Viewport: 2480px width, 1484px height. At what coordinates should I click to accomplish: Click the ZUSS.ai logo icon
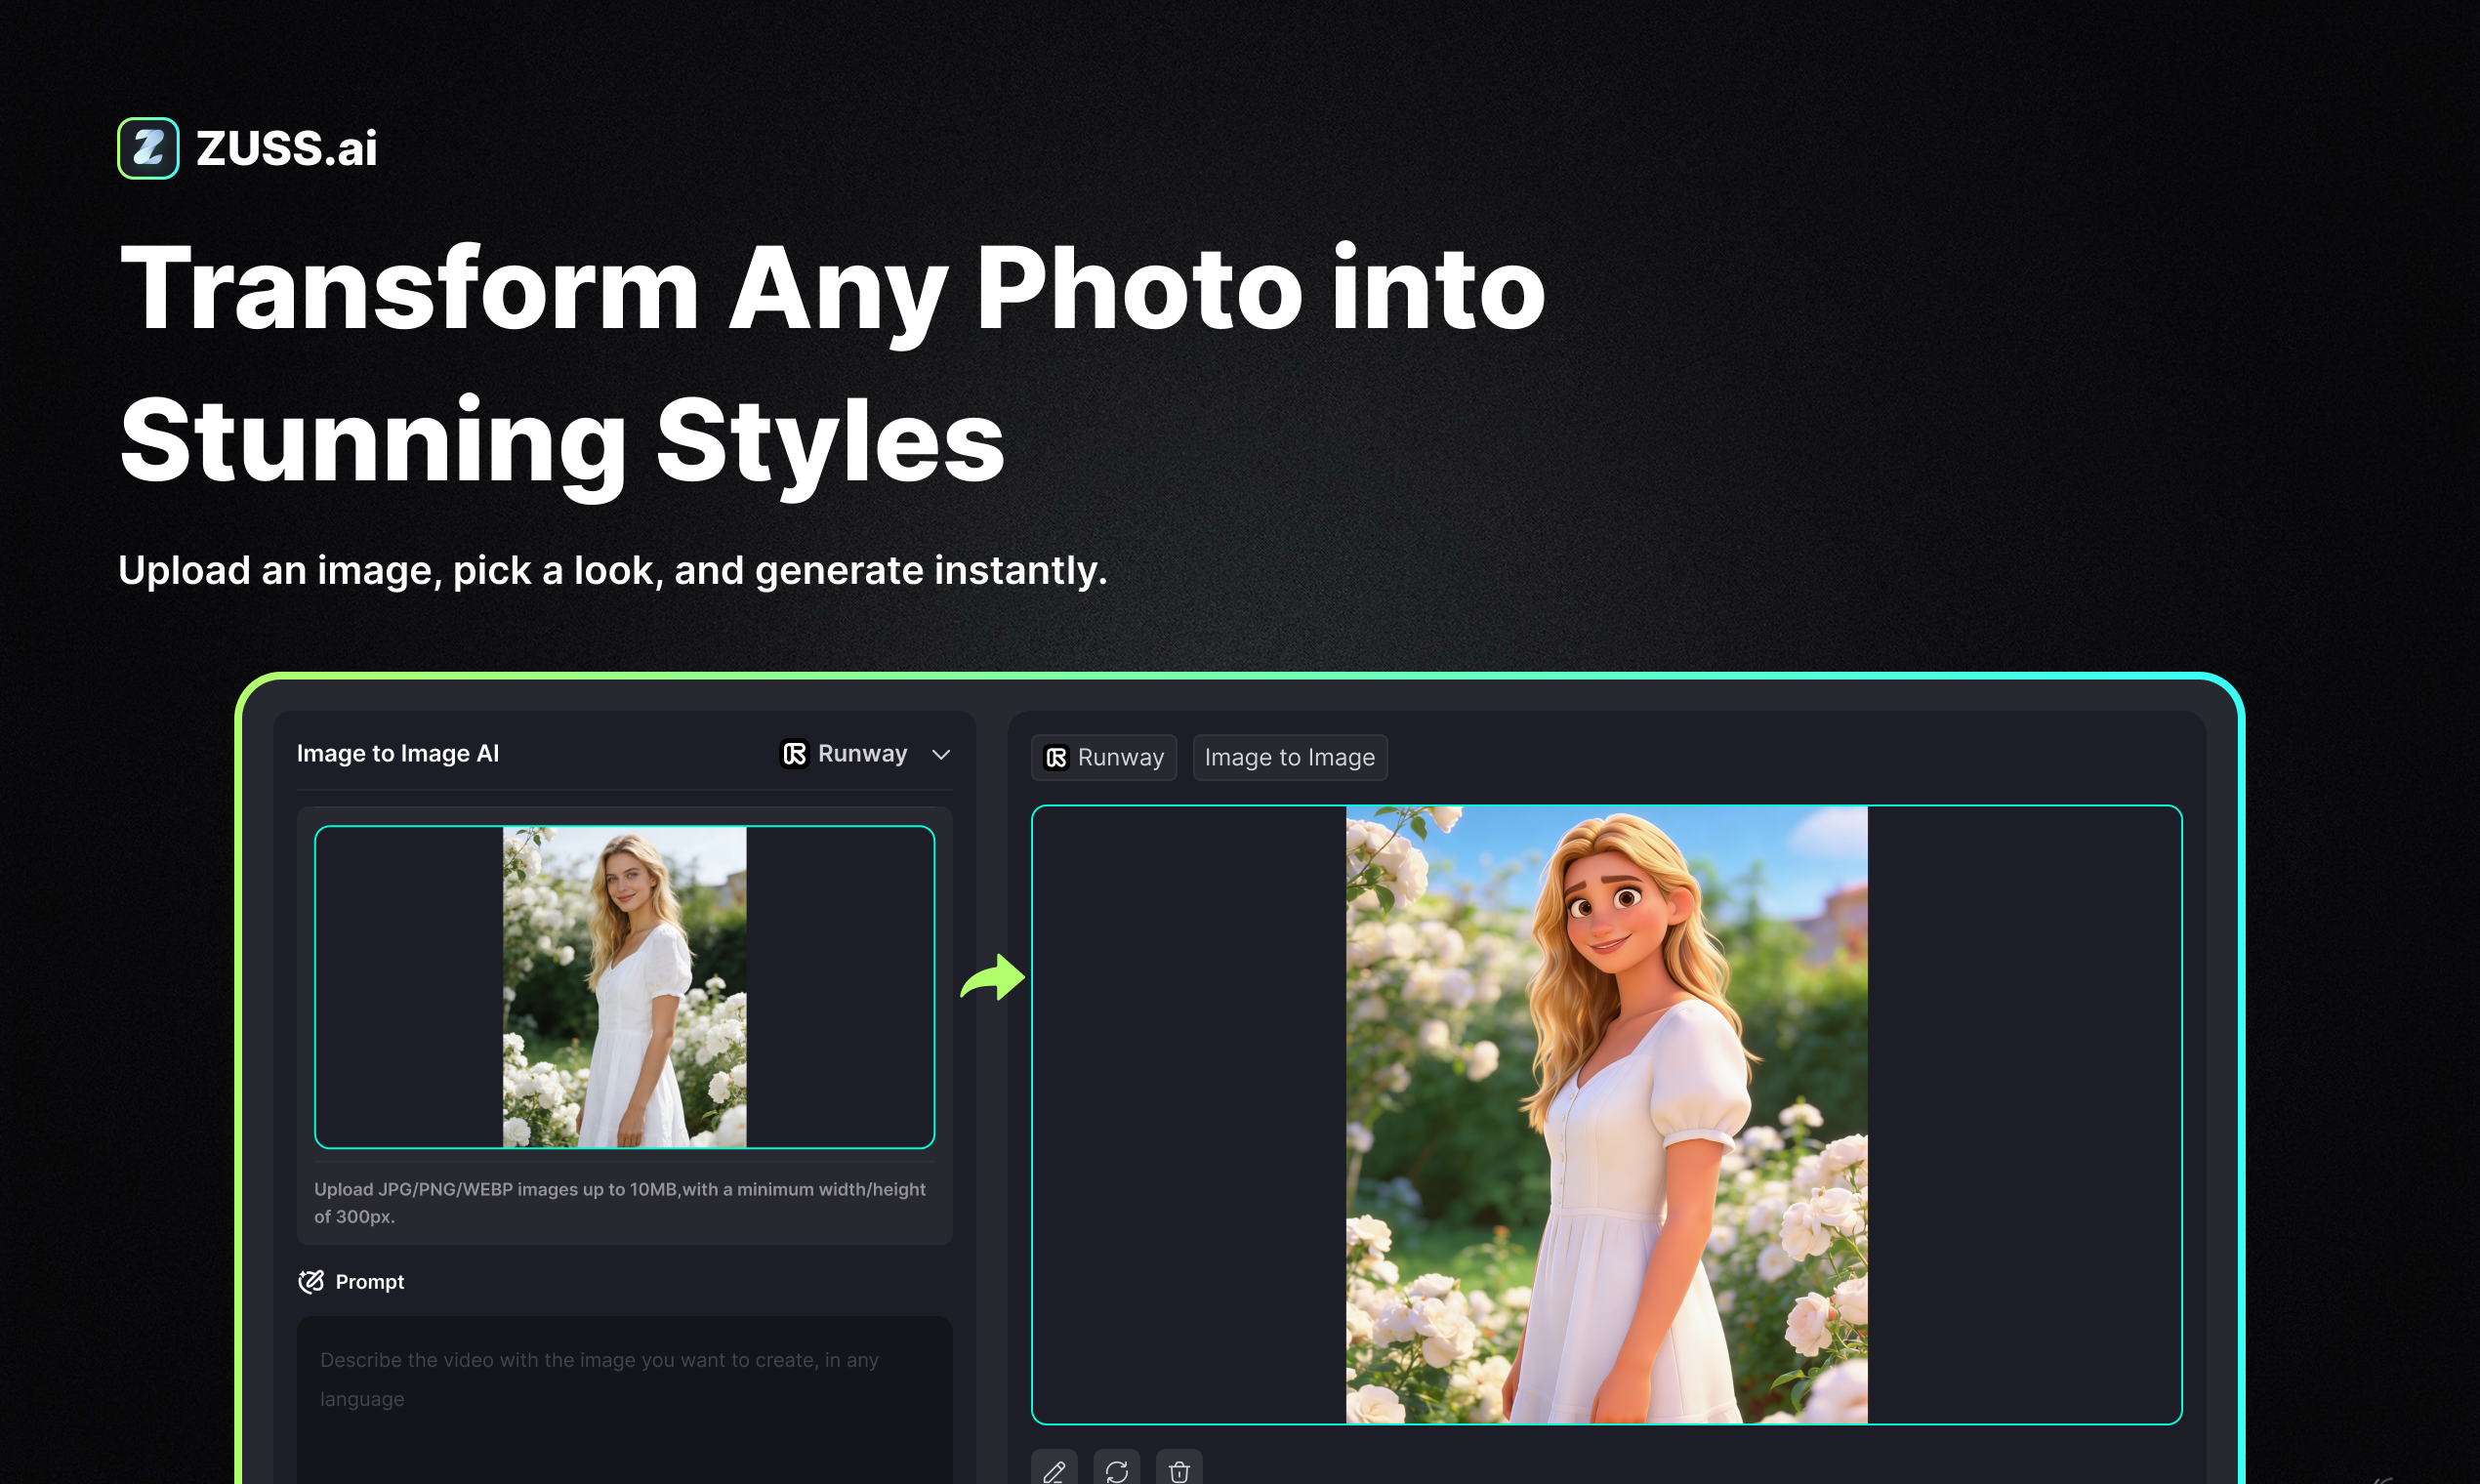click(x=148, y=147)
